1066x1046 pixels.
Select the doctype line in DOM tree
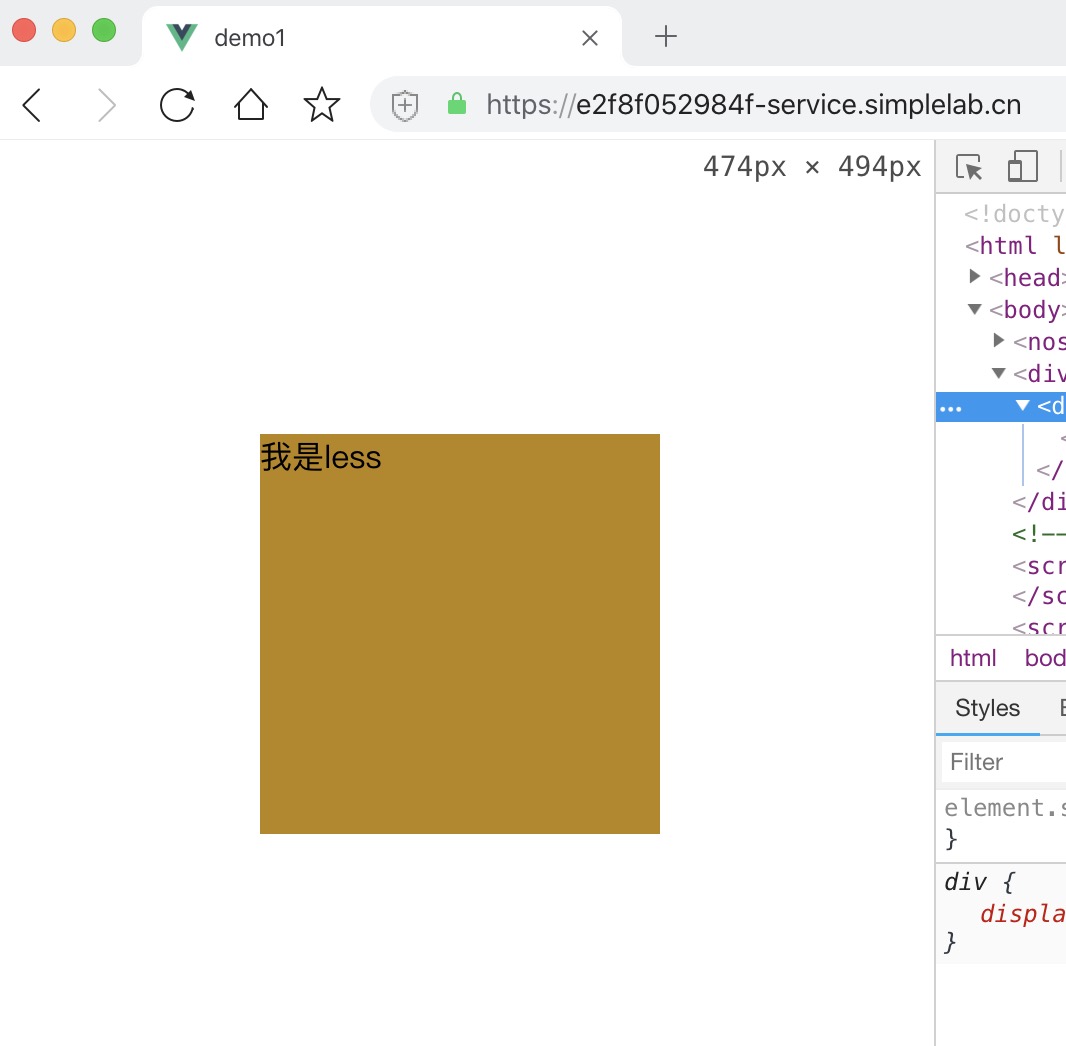coord(1014,213)
